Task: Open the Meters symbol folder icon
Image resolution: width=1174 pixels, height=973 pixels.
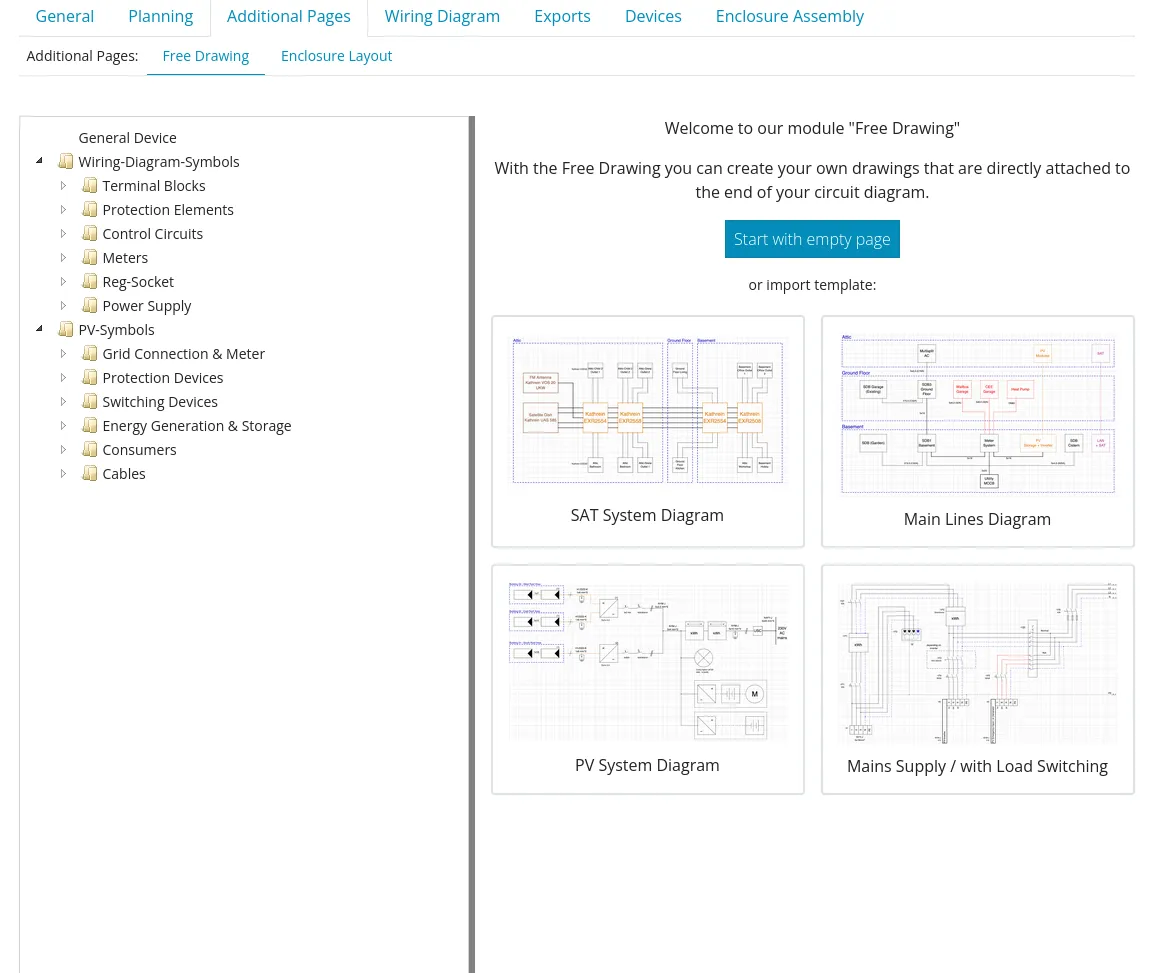Action: (x=90, y=257)
